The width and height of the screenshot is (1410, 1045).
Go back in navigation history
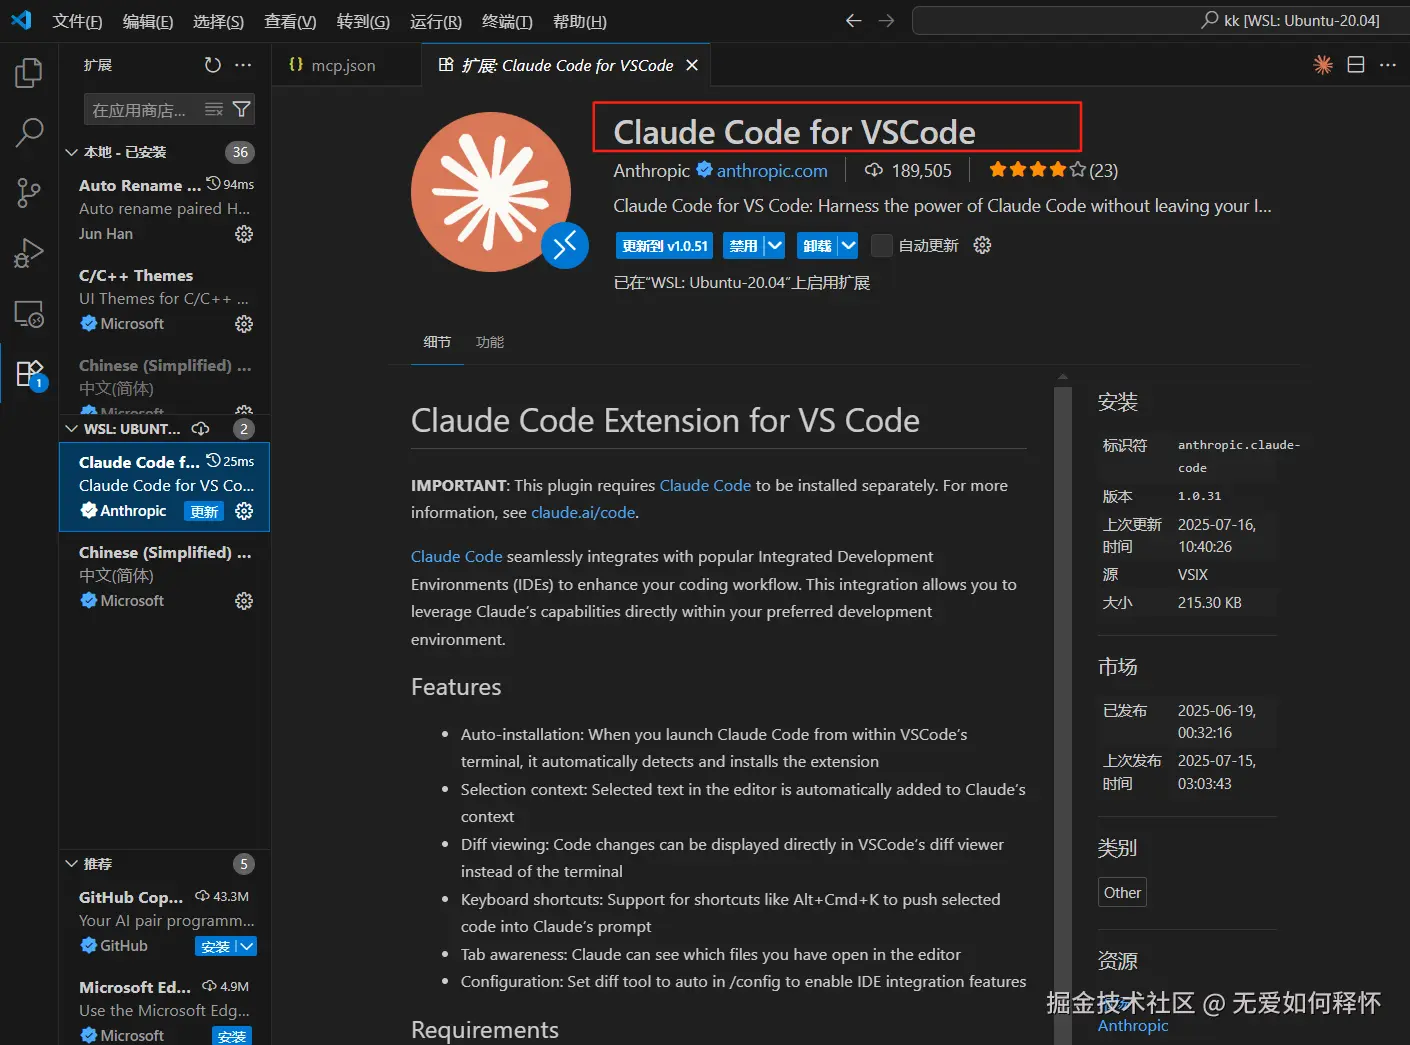tap(853, 20)
